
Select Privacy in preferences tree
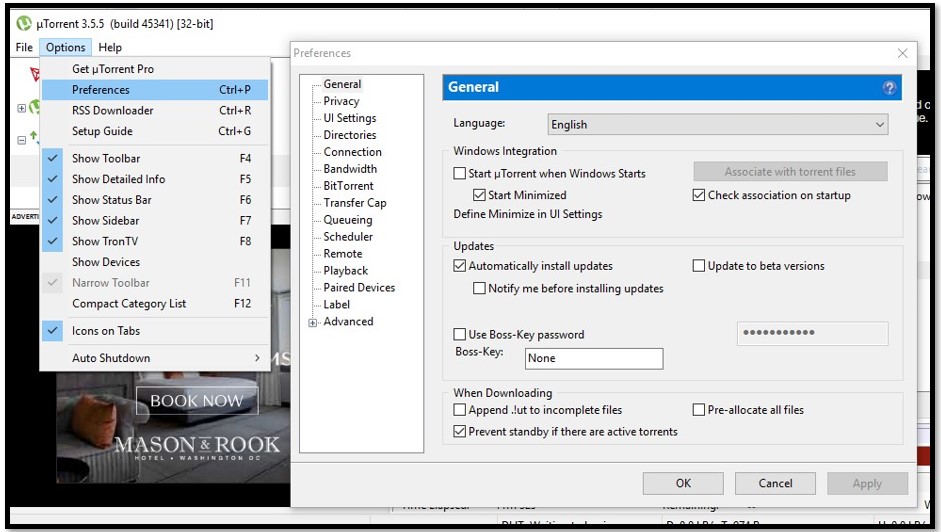click(341, 101)
